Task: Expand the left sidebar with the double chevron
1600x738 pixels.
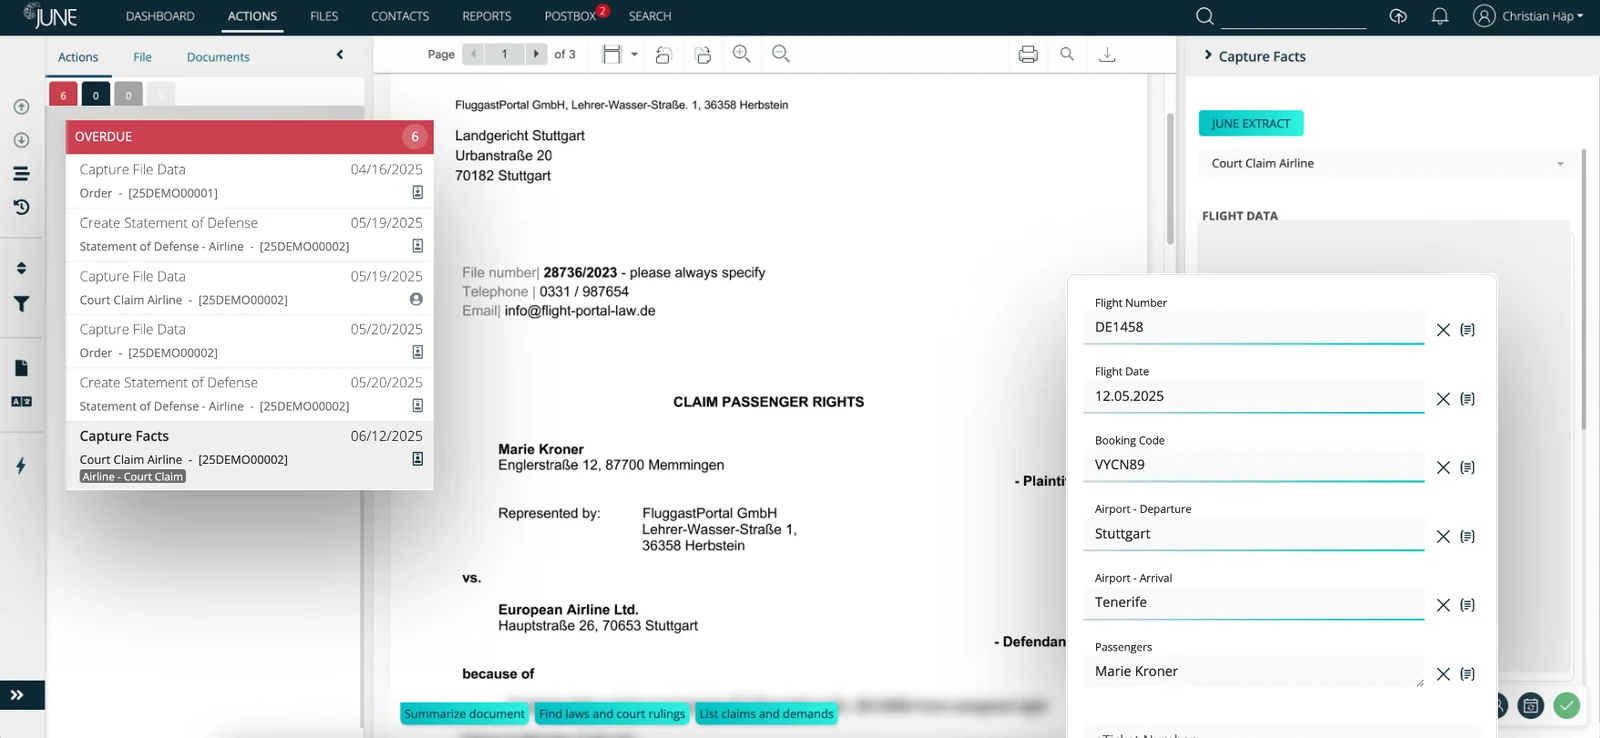Action: [17, 695]
